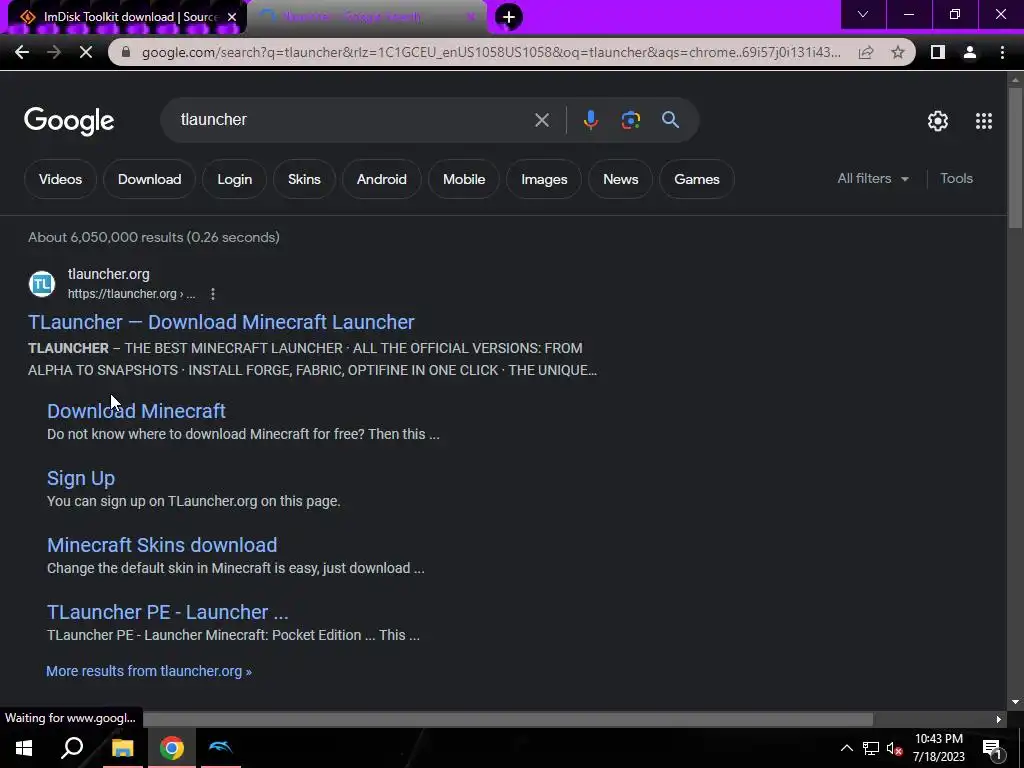The width and height of the screenshot is (1024, 768).
Task: Select the Games filter chip
Action: (697, 179)
